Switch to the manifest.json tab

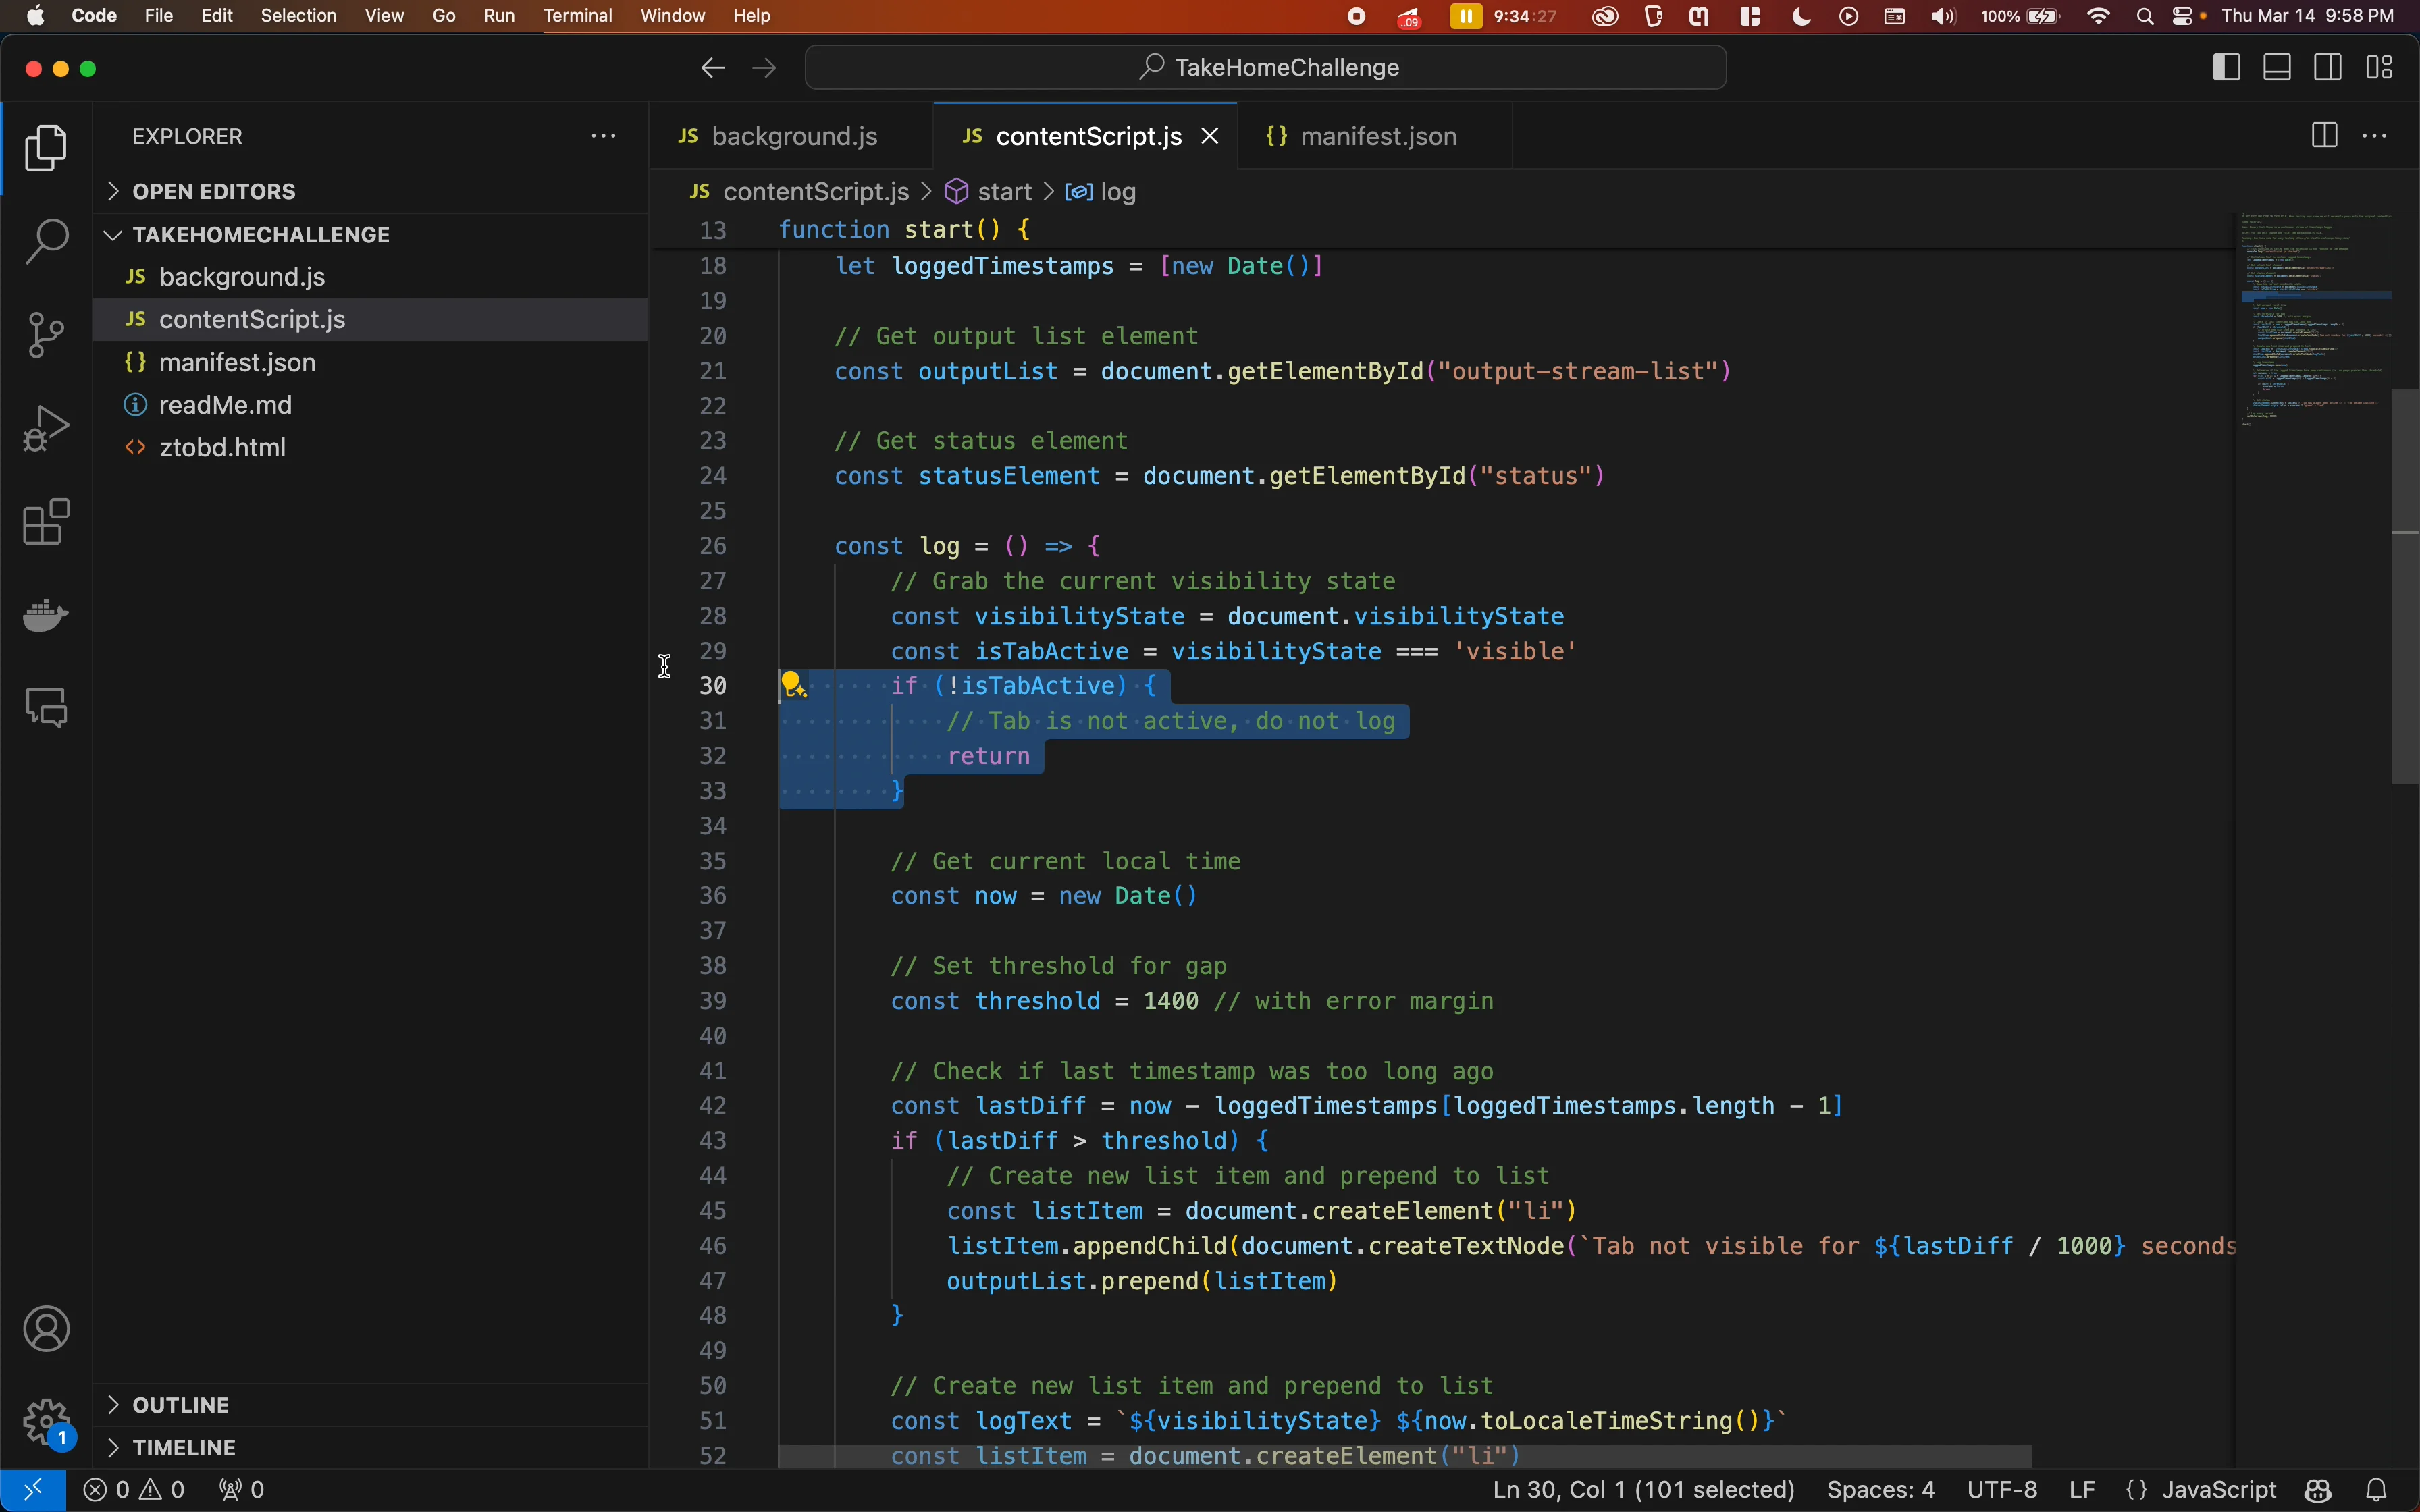point(1374,136)
